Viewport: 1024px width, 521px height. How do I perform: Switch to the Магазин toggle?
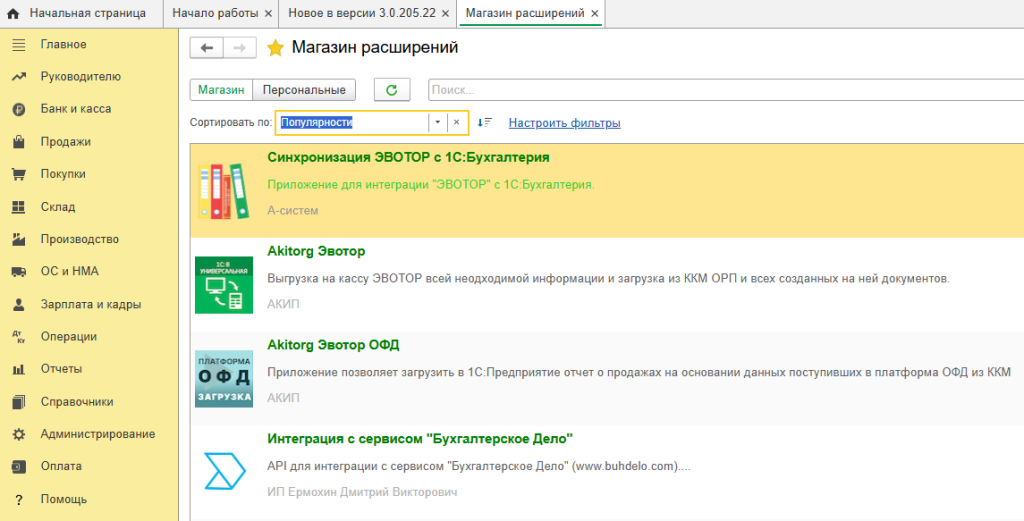click(x=221, y=90)
